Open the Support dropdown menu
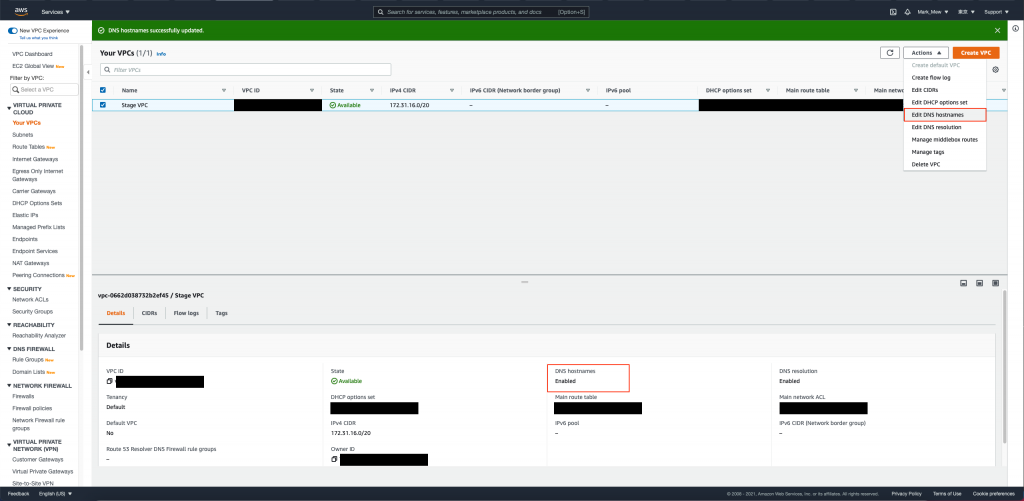The width and height of the screenshot is (1024, 501). pyautogui.click(x=997, y=12)
